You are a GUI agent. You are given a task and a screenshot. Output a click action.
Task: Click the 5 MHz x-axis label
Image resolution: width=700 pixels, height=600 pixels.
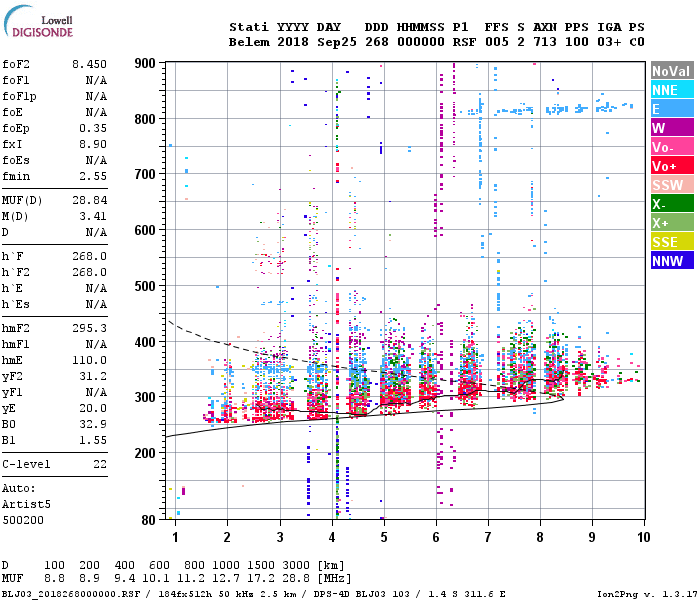pos(384,537)
